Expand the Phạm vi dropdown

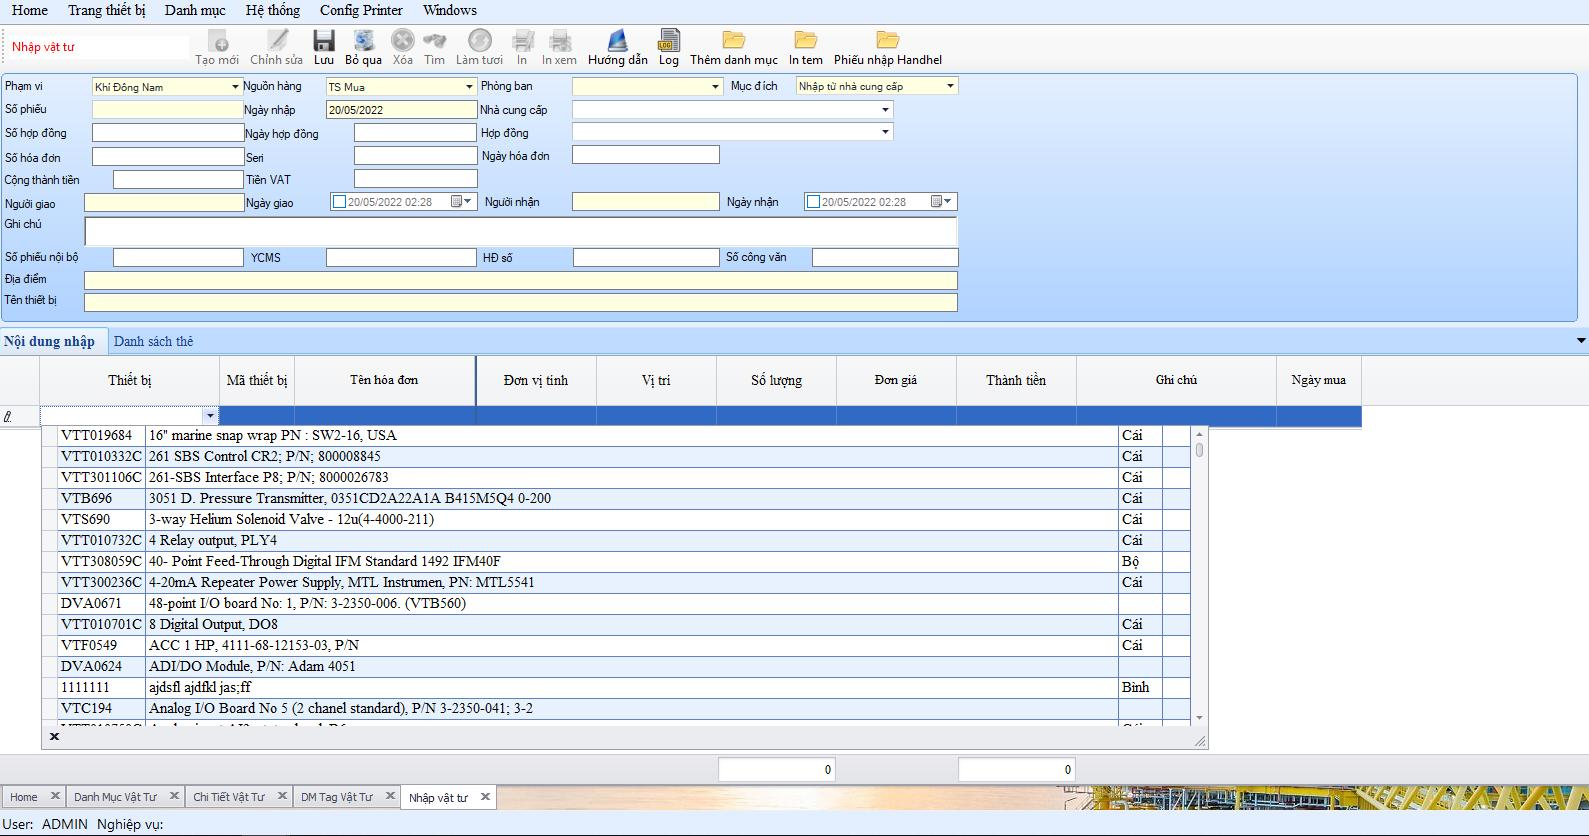(235, 87)
